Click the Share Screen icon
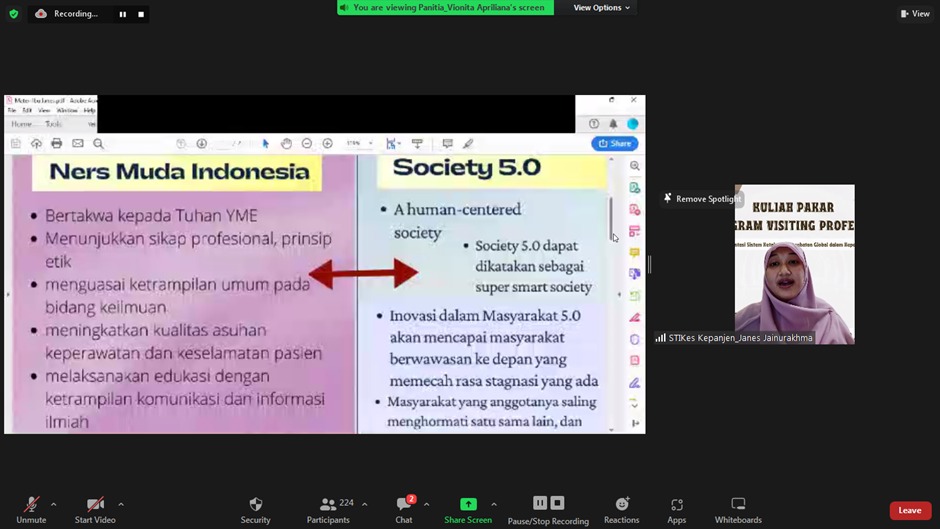Image resolution: width=940 pixels, height=529 pixels. [467, 504]
